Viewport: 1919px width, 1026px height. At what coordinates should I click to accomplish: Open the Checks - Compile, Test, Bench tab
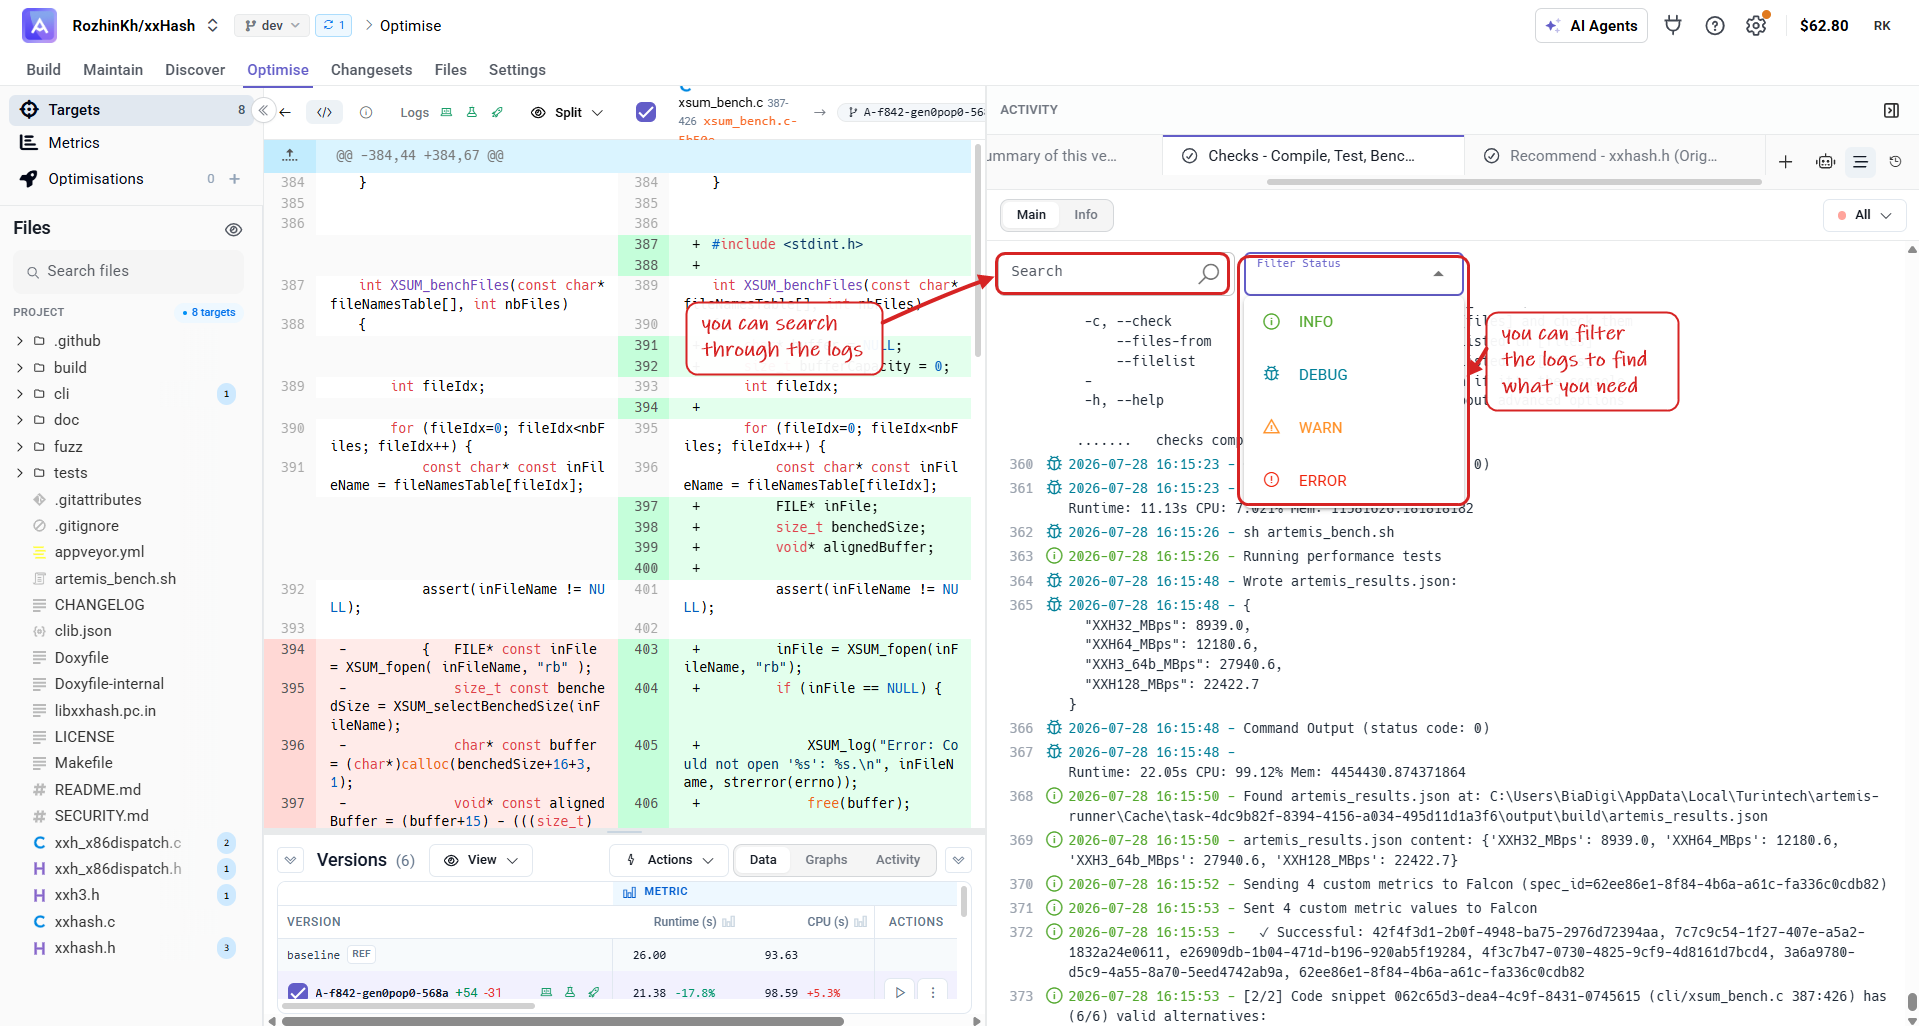pos(1311,156)
